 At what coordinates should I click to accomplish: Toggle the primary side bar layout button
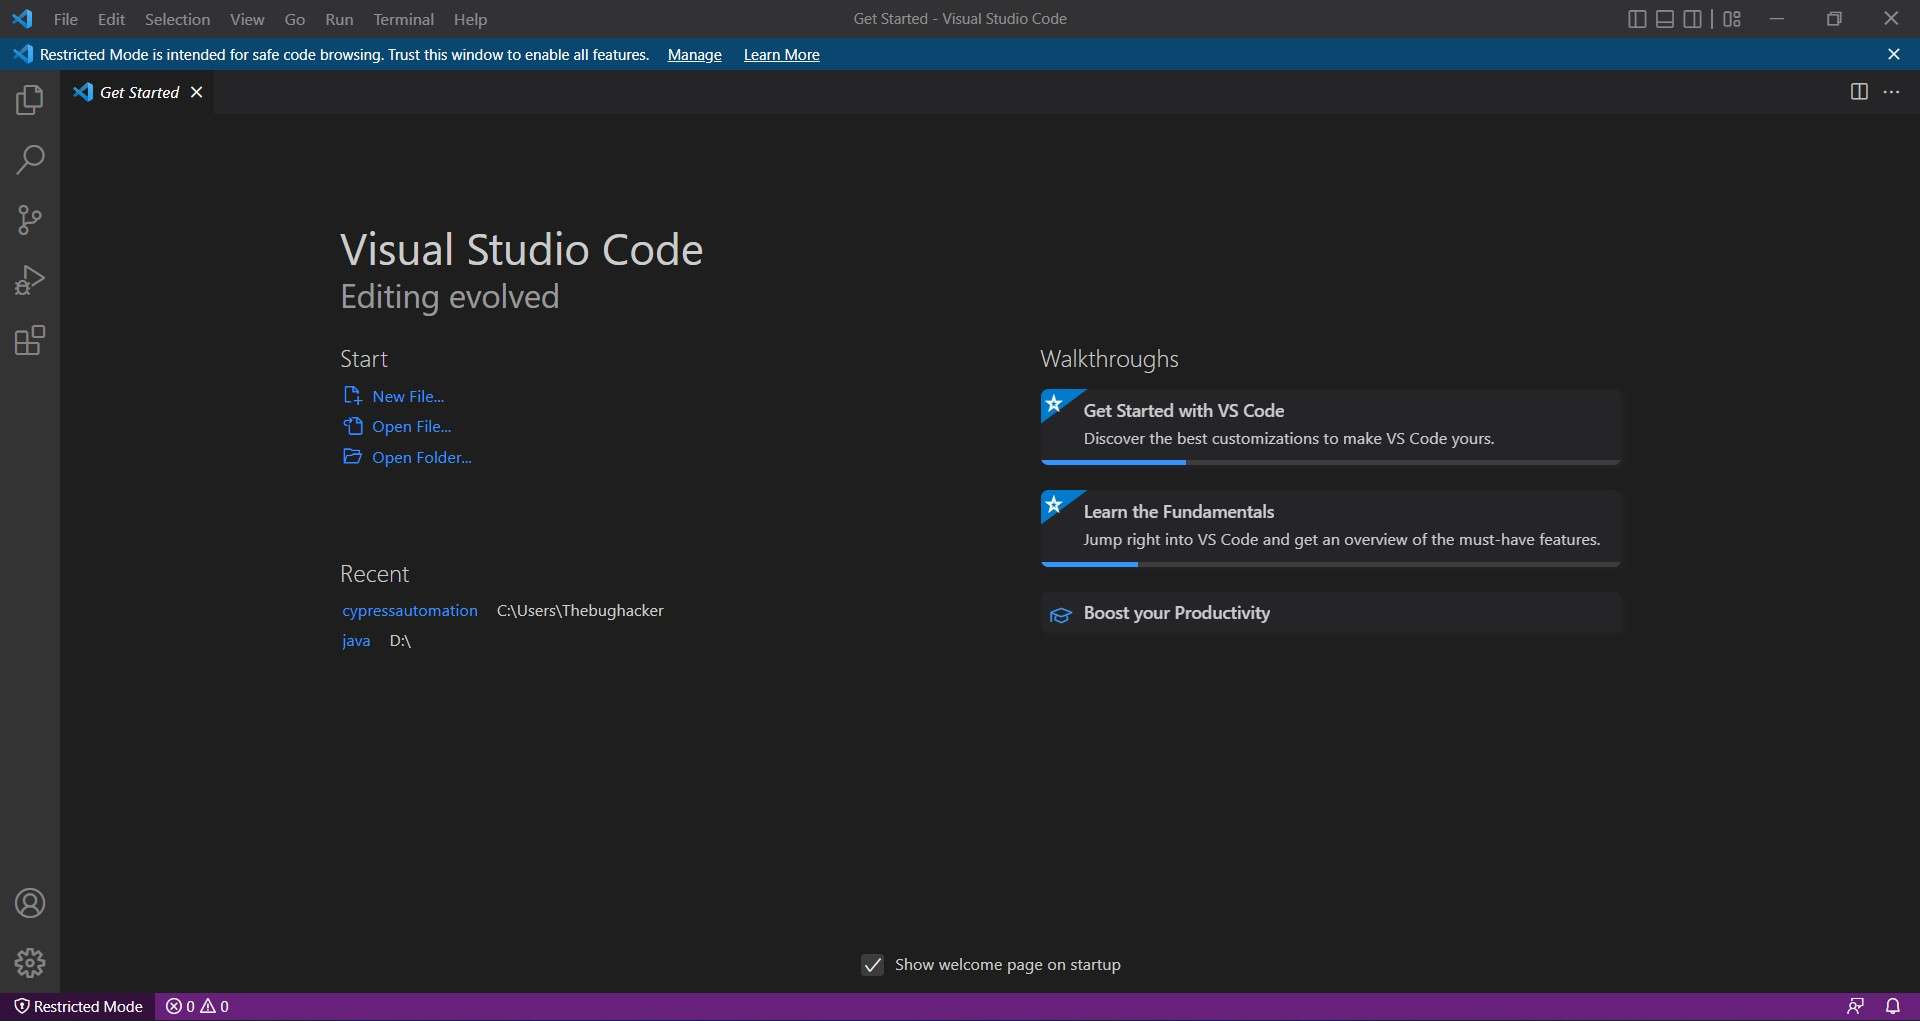tap(1637, 19)
